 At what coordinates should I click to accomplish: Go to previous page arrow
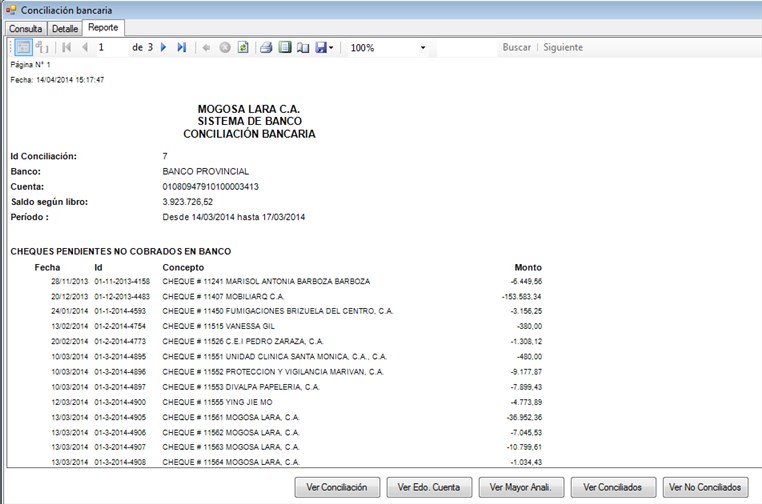coord(85,48)
